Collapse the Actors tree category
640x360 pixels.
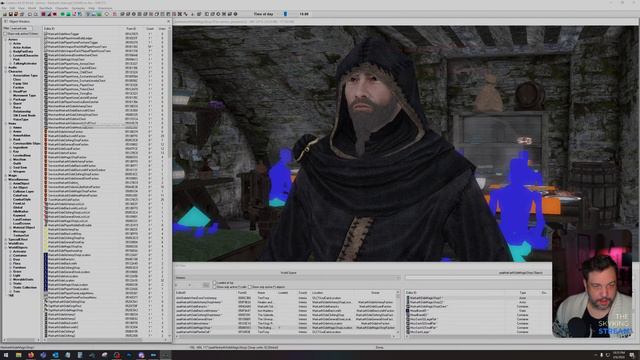coord(6,40)
